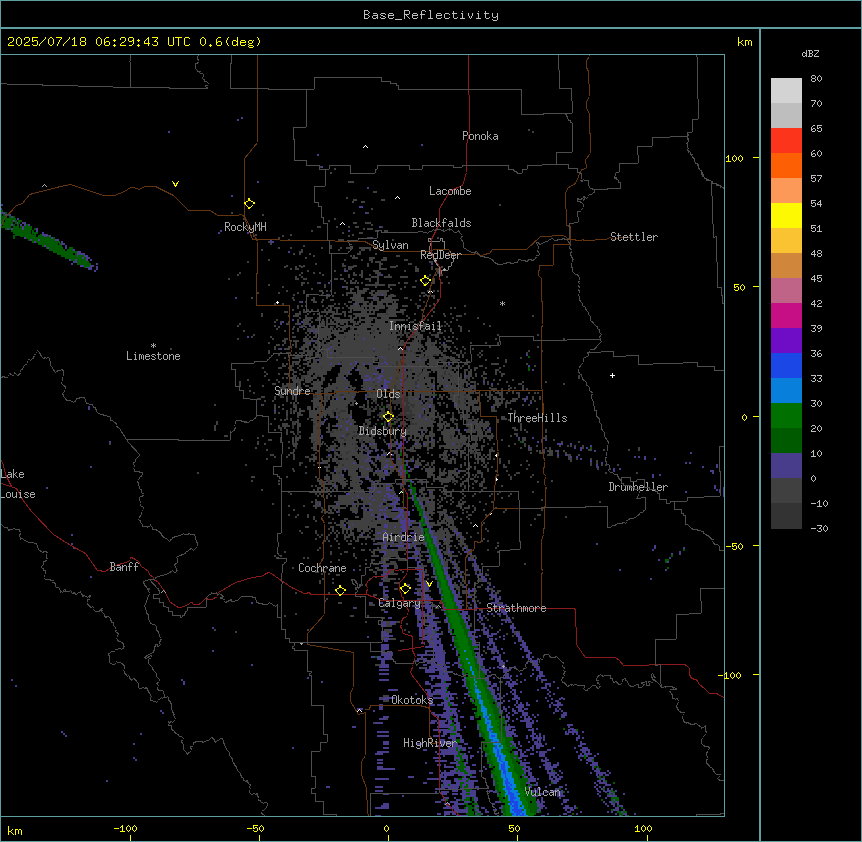The height and width of the screenshot is (842, 862).
Task: Click the Strathmore city label
Action: 516,608
